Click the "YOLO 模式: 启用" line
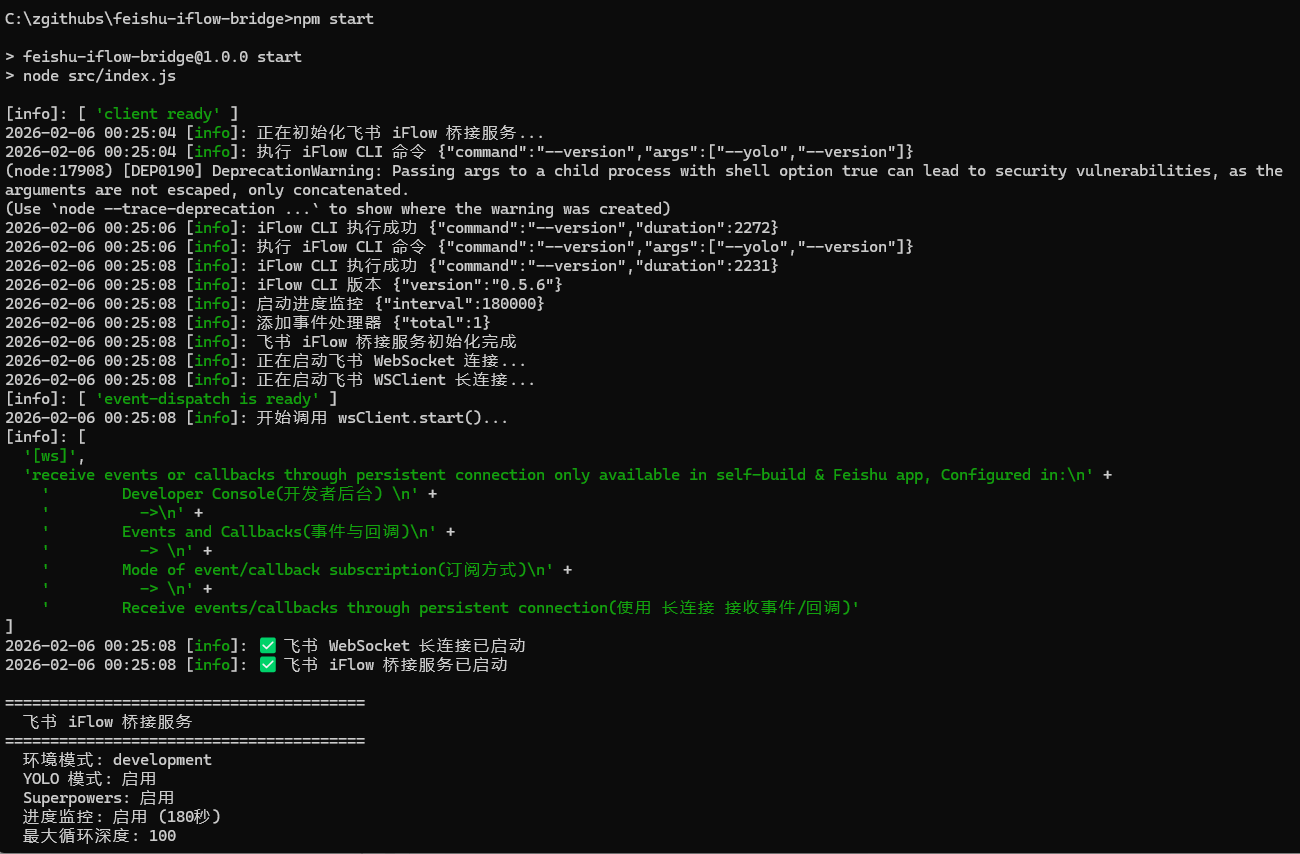This screenshot has height=854, width=1300. pos(89,779)
